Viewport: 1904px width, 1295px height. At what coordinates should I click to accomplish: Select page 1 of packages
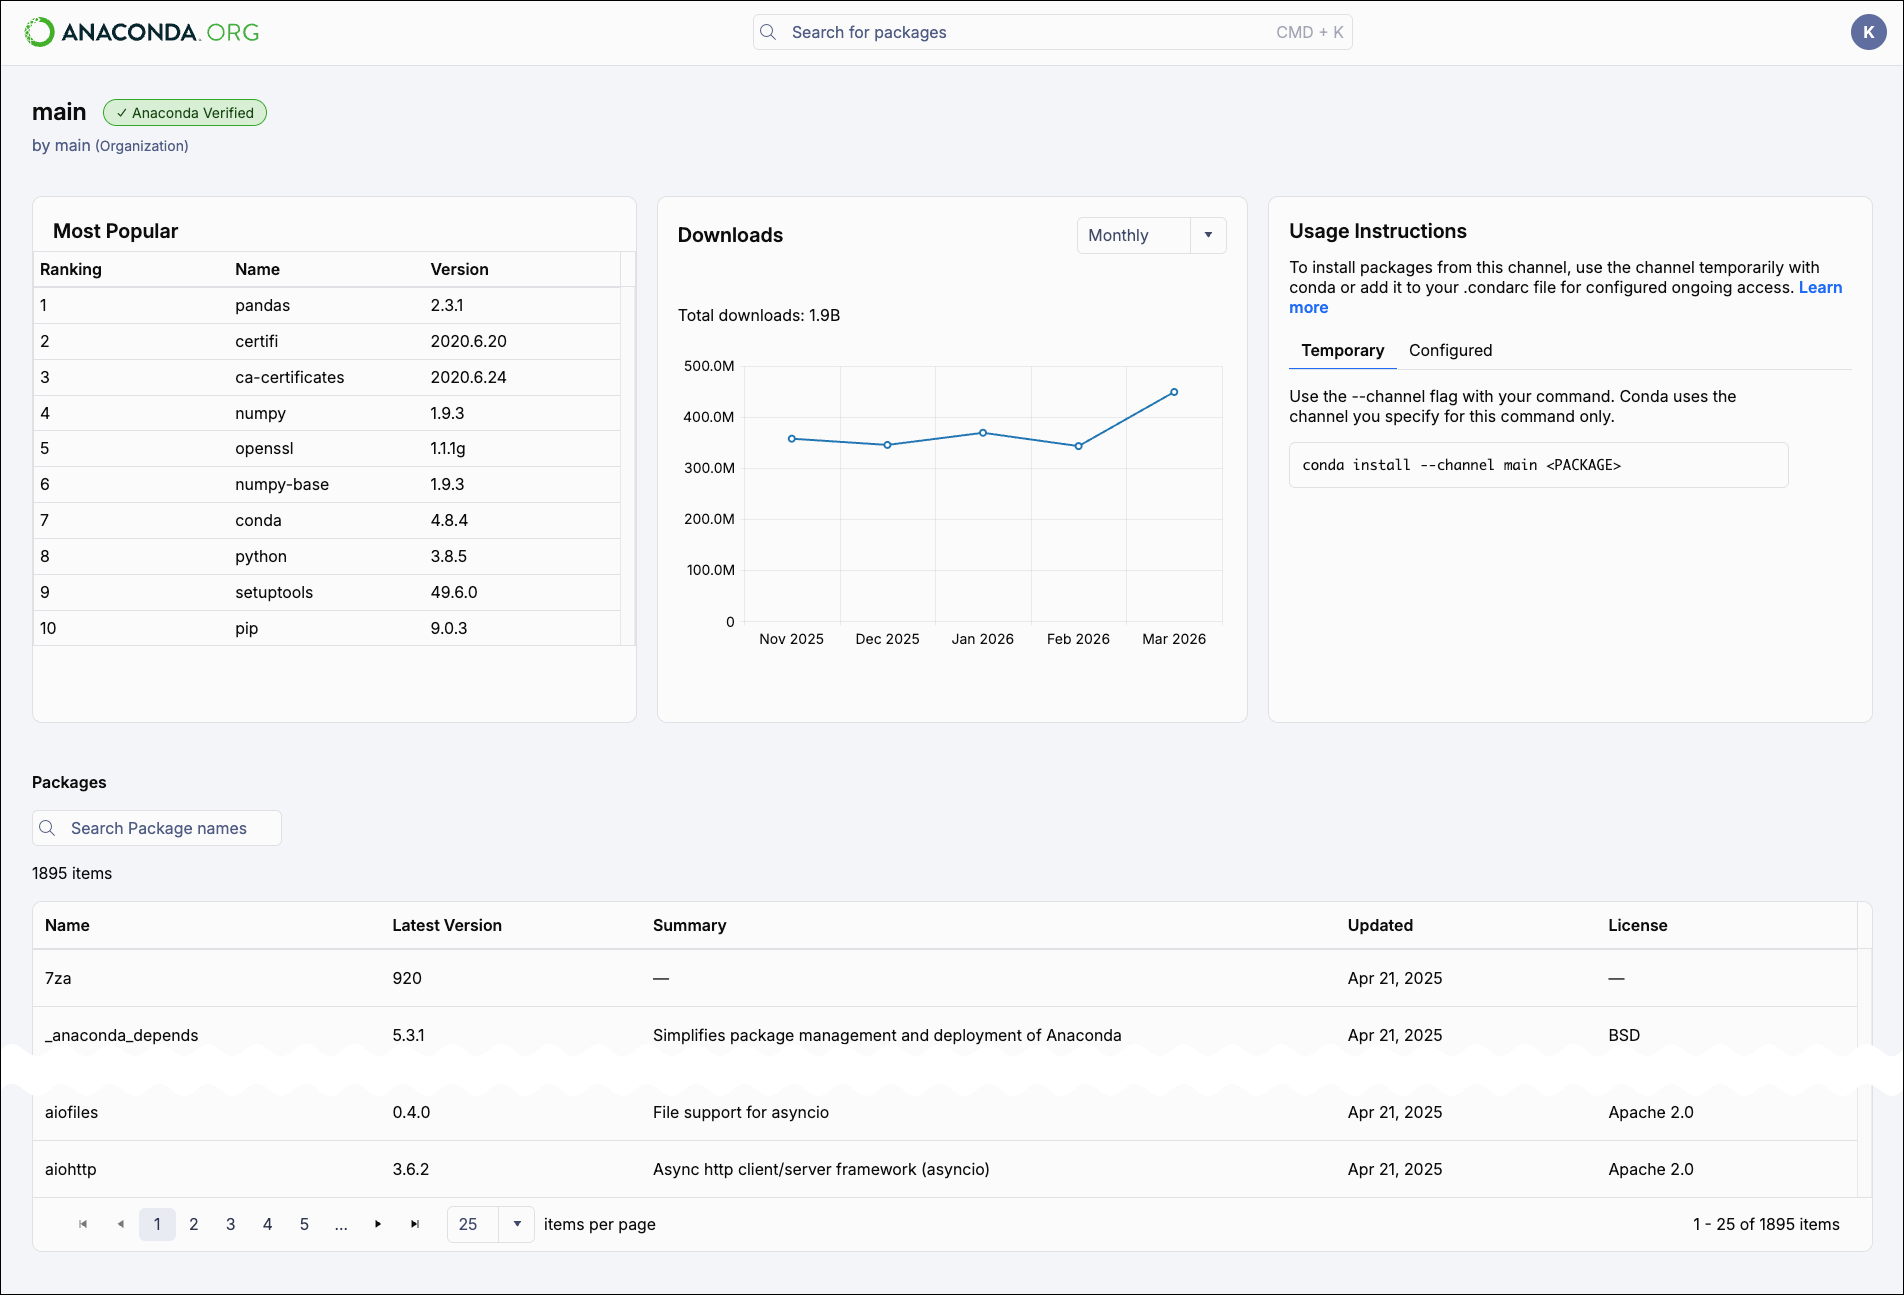pos(157,1224)
